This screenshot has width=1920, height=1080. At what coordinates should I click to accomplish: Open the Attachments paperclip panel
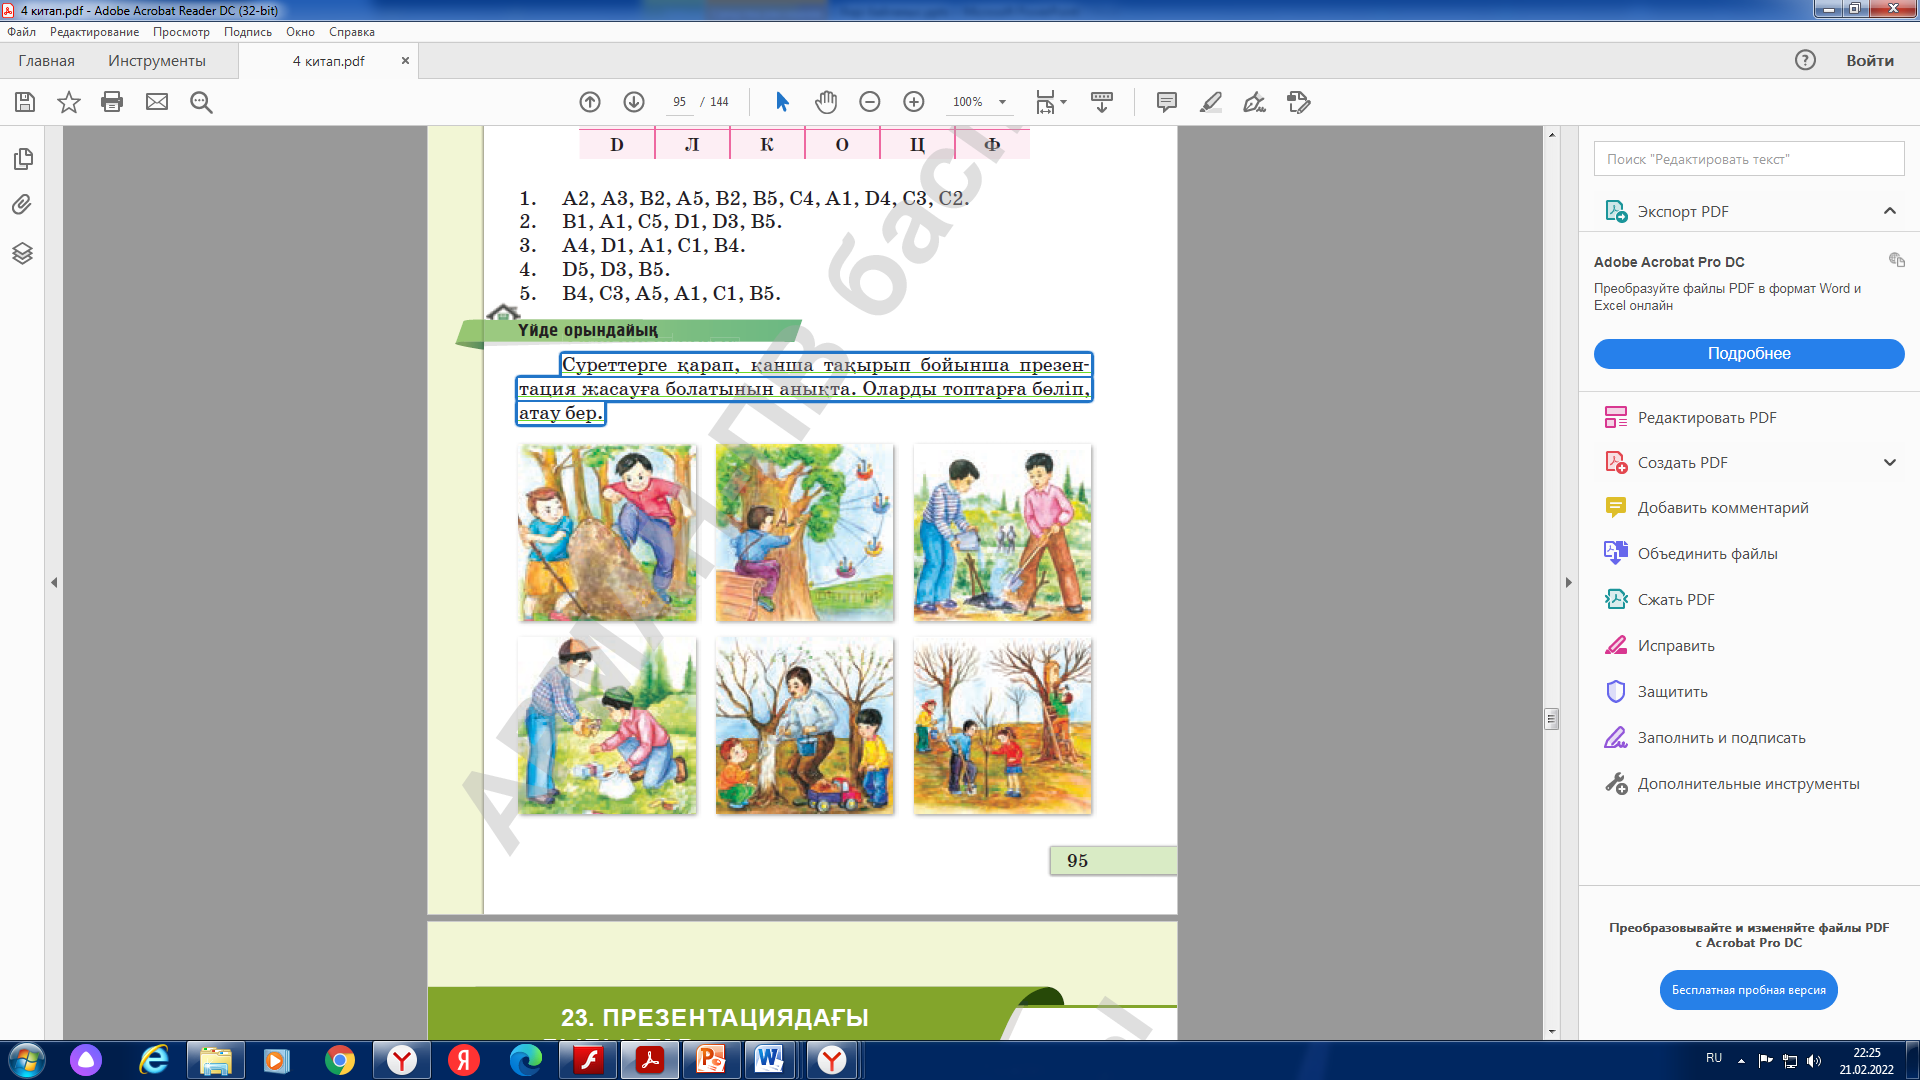coord(22,205)
